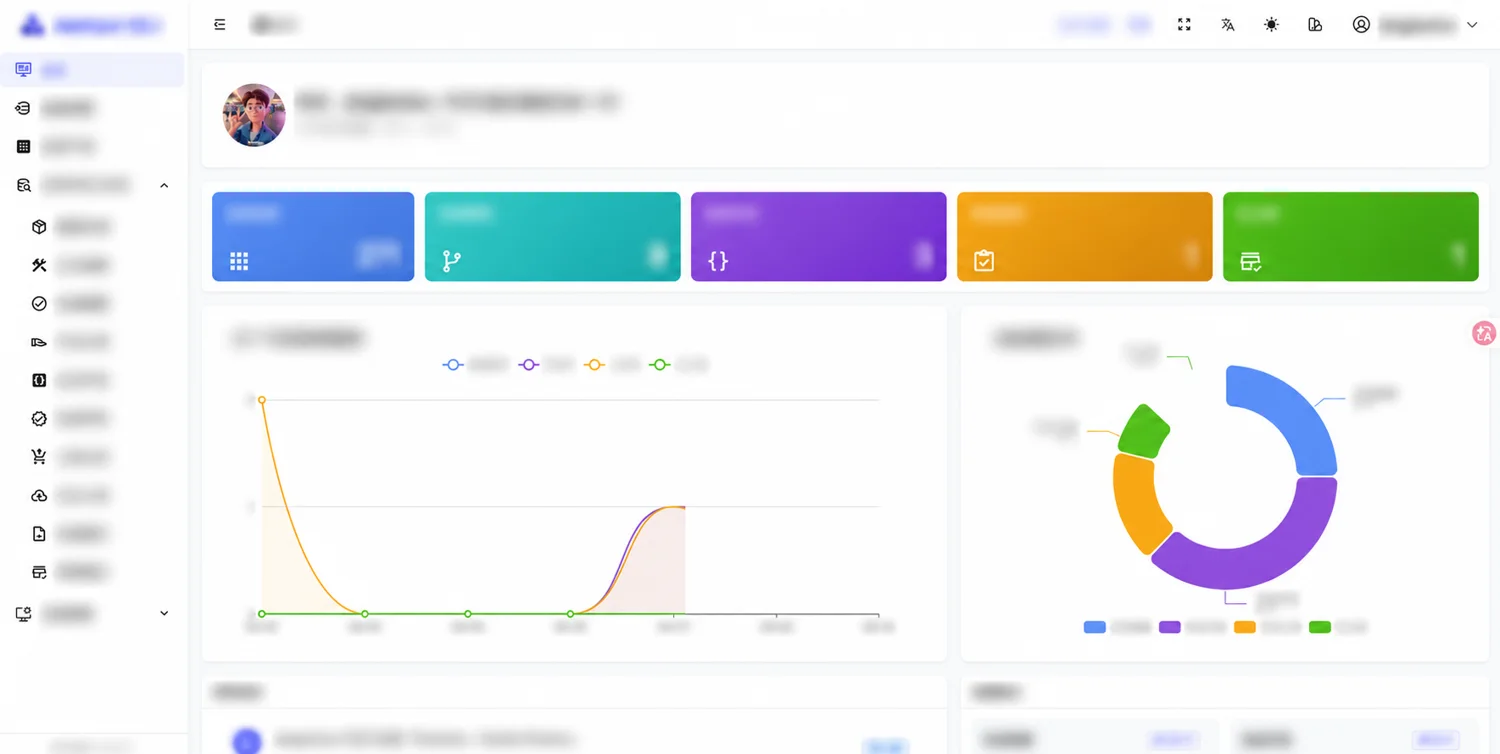Open the sidebar cloud upload item
1500x754 pixels.
pyautogui.click(x=92, y=496)
